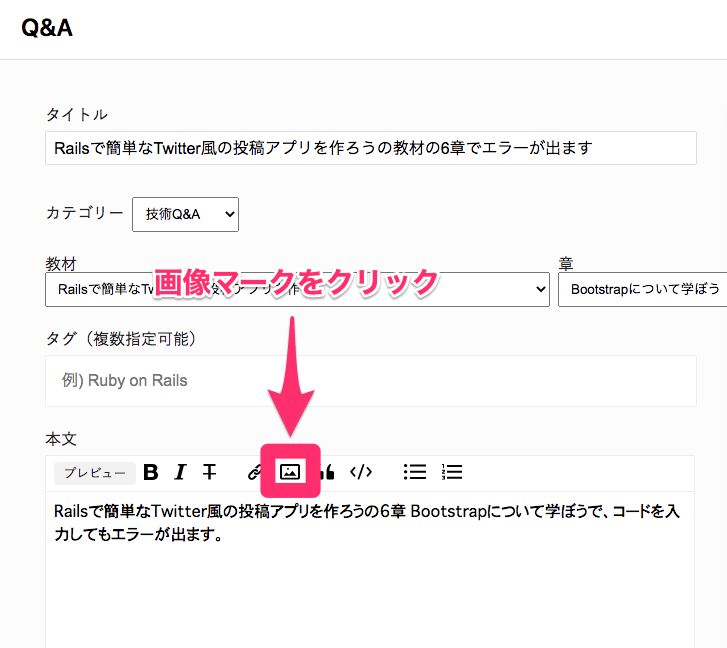Click the partially hidden quote icon
Screen dimensions: 727x648
328,472
